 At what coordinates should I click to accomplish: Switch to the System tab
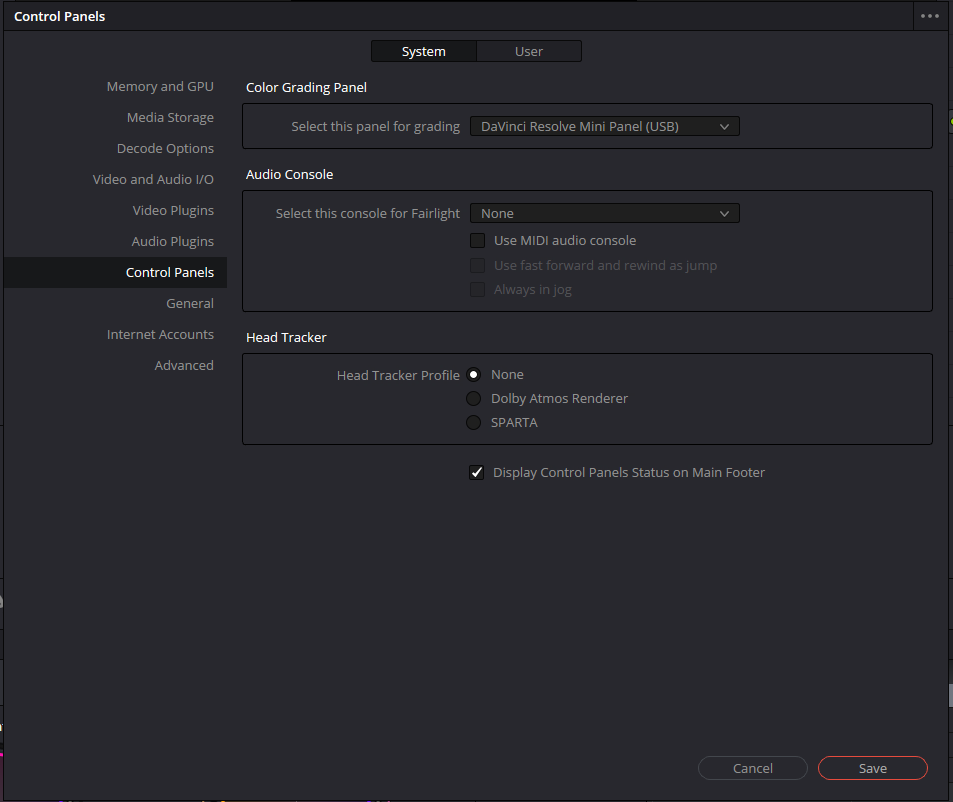pyautogui.click(x=424, y=52)
